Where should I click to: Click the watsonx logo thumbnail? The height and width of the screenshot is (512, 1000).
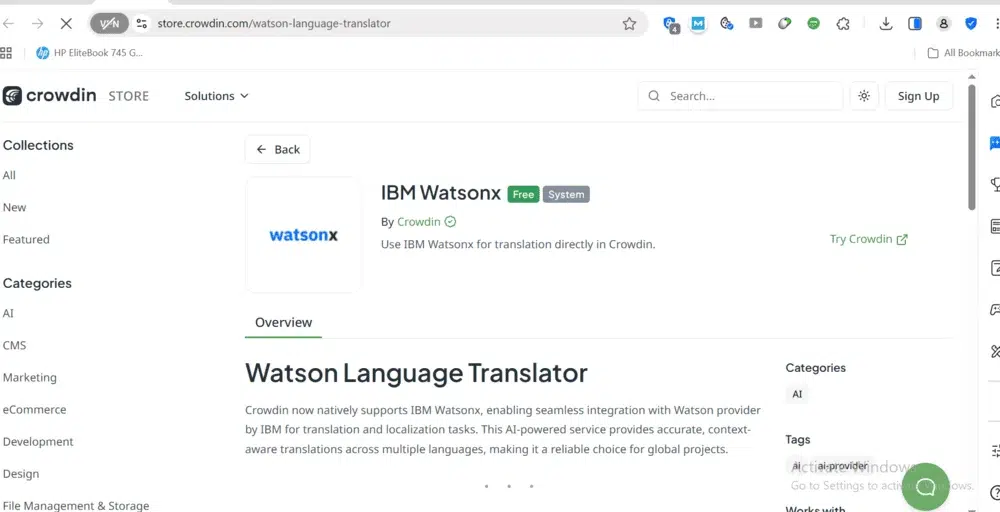tap(304, 235)
